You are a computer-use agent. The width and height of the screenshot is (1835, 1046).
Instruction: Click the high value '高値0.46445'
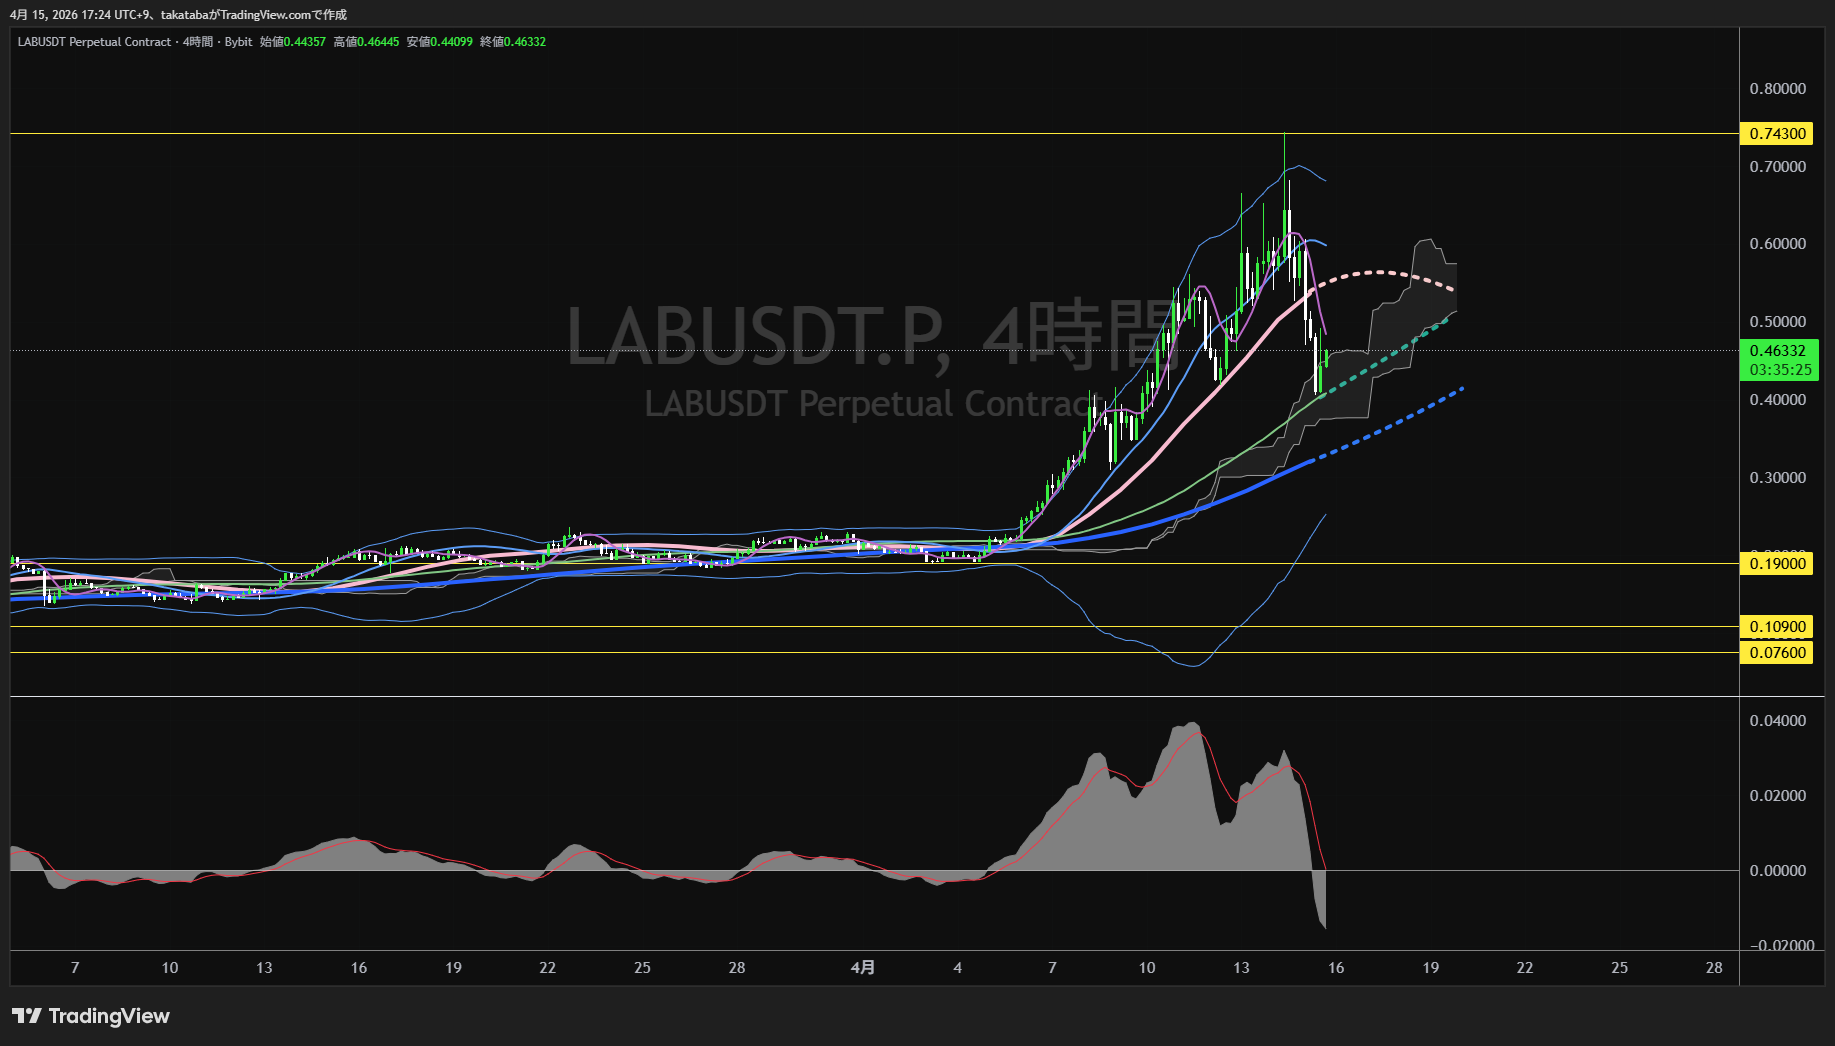(366, 42)
